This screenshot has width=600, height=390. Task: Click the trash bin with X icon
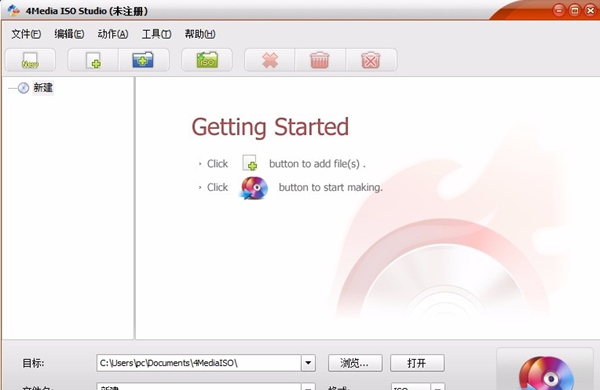pyautogui.click(x=371, y=60)
